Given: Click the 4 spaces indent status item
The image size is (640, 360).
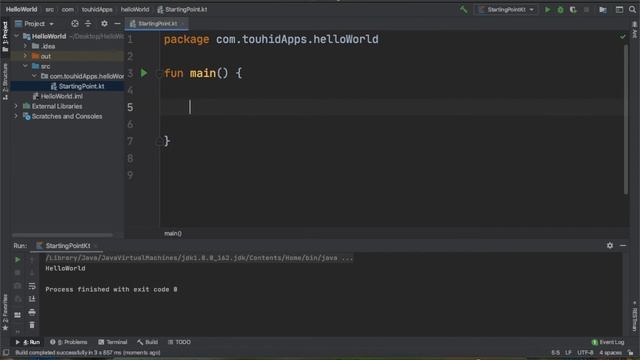Looking at the screenshot, I should point(611,353).
